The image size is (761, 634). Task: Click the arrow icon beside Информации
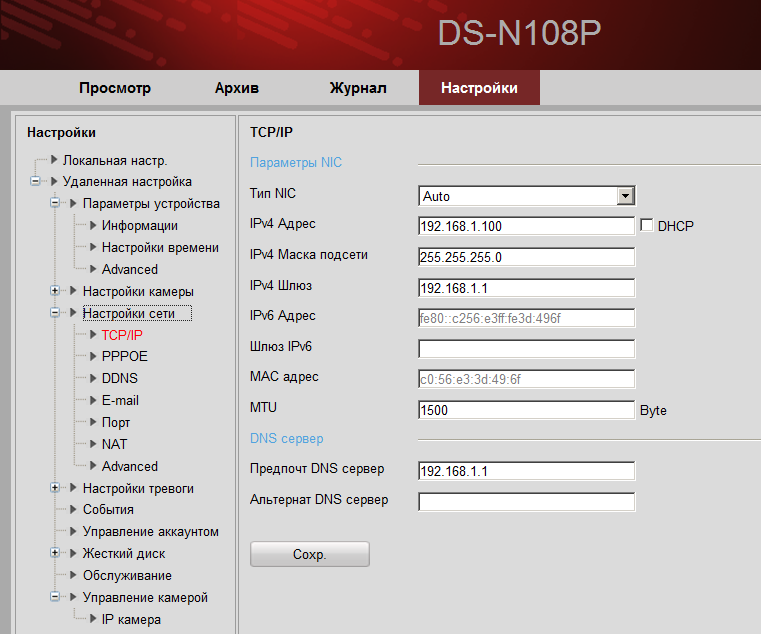93,225
